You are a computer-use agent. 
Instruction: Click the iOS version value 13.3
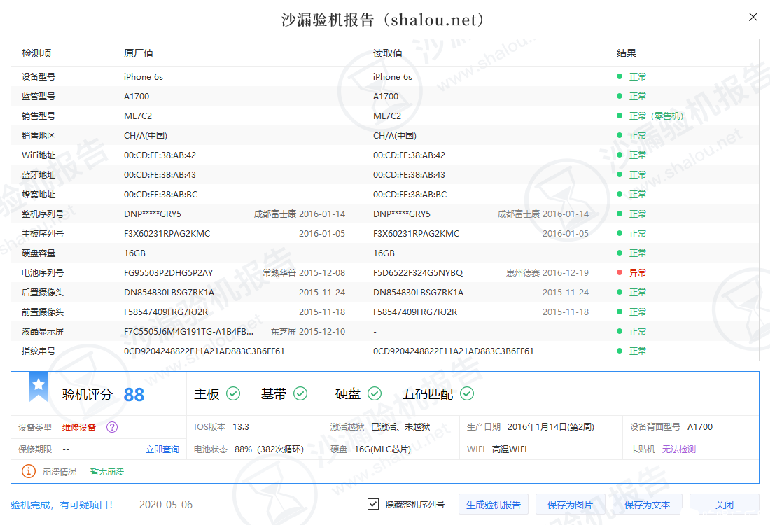pyautogui.click(x=241, y=427)
